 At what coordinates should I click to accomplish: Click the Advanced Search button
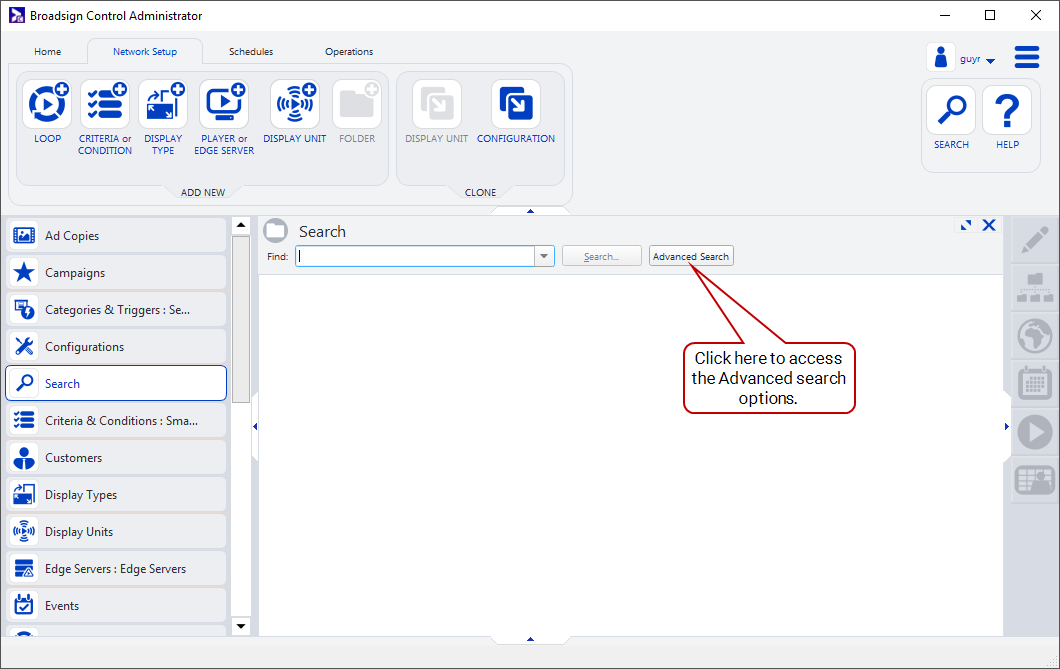[691, 256]
